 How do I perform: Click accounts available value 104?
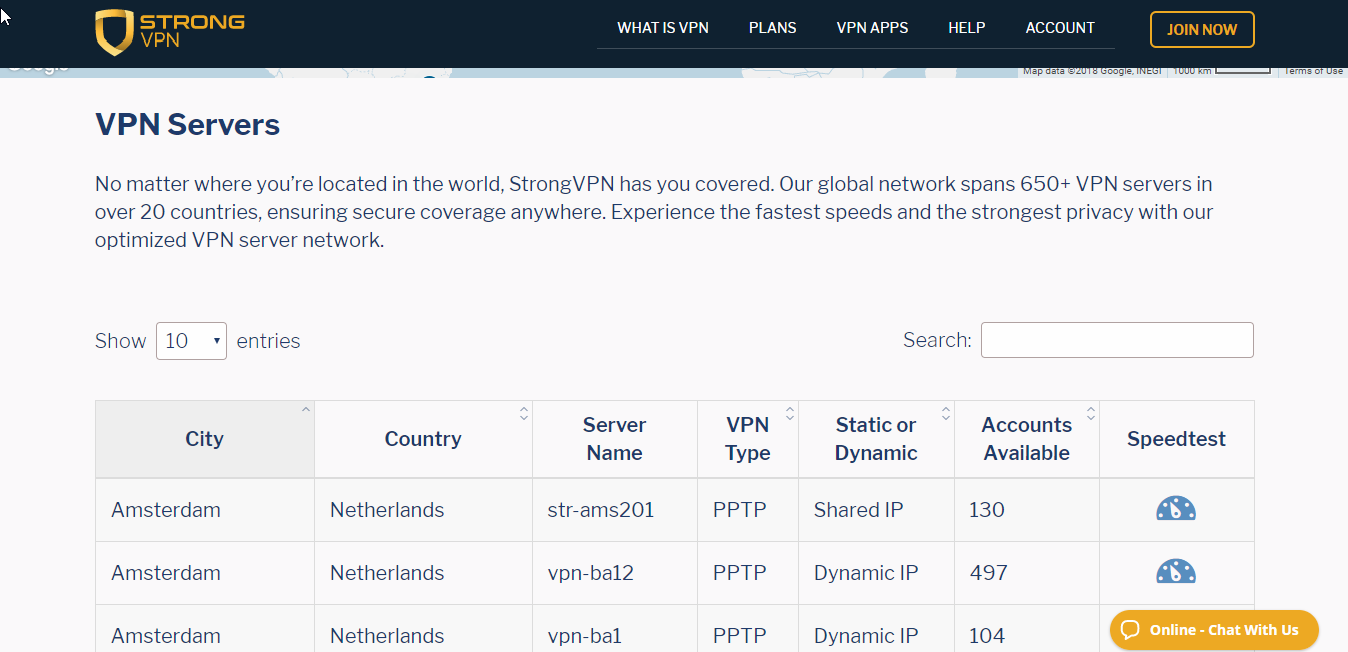coord(987,636)
